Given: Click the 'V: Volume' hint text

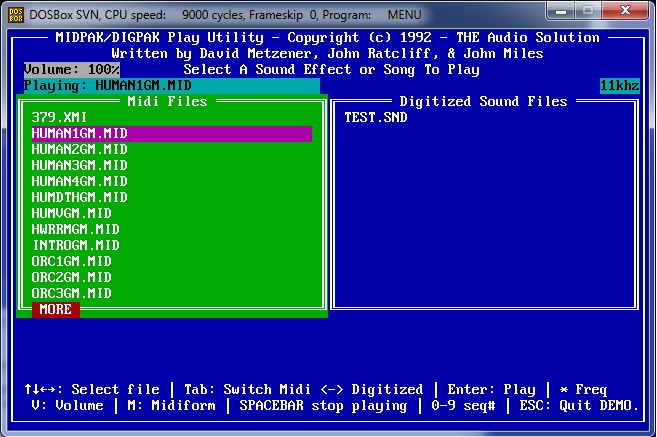Looking at the screenshot, I should [x=67, y=406].
